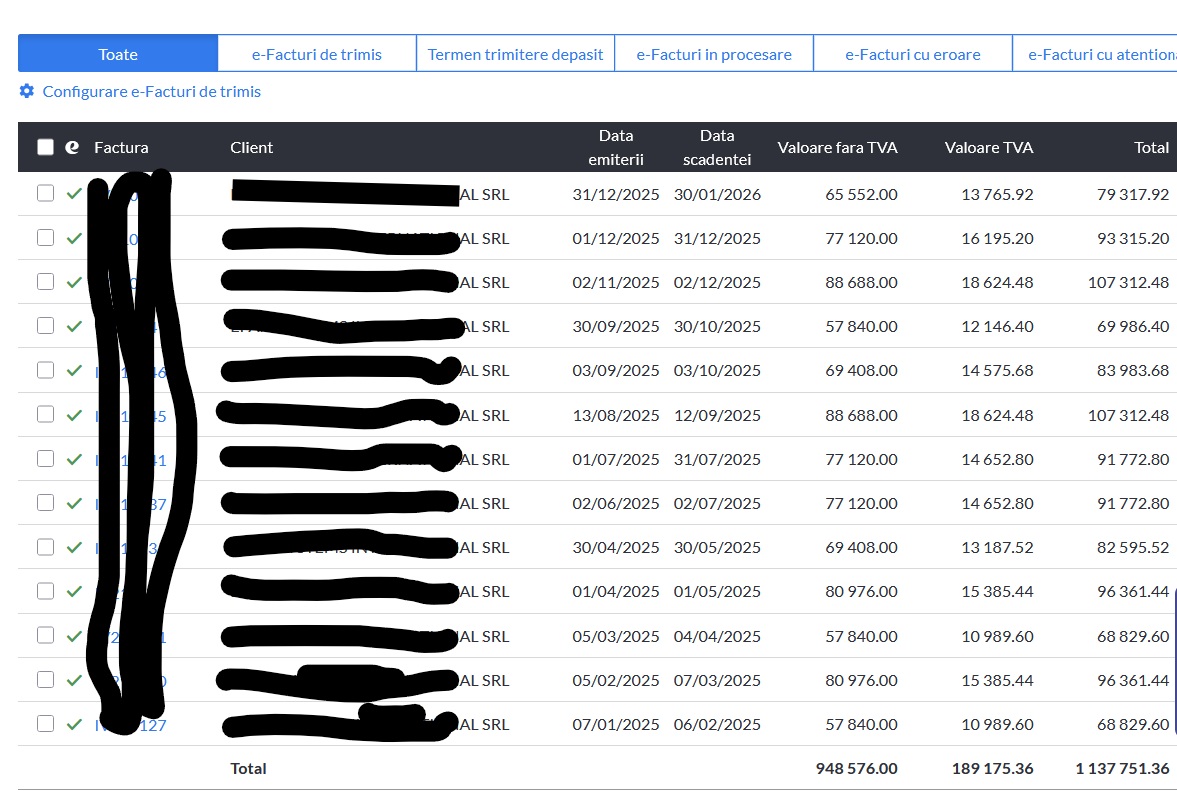Click green checkmark for invoice issued 02/11/2025
This screenshot has height=802, width=1177.
pyautogui.click(x=73, y=282)
